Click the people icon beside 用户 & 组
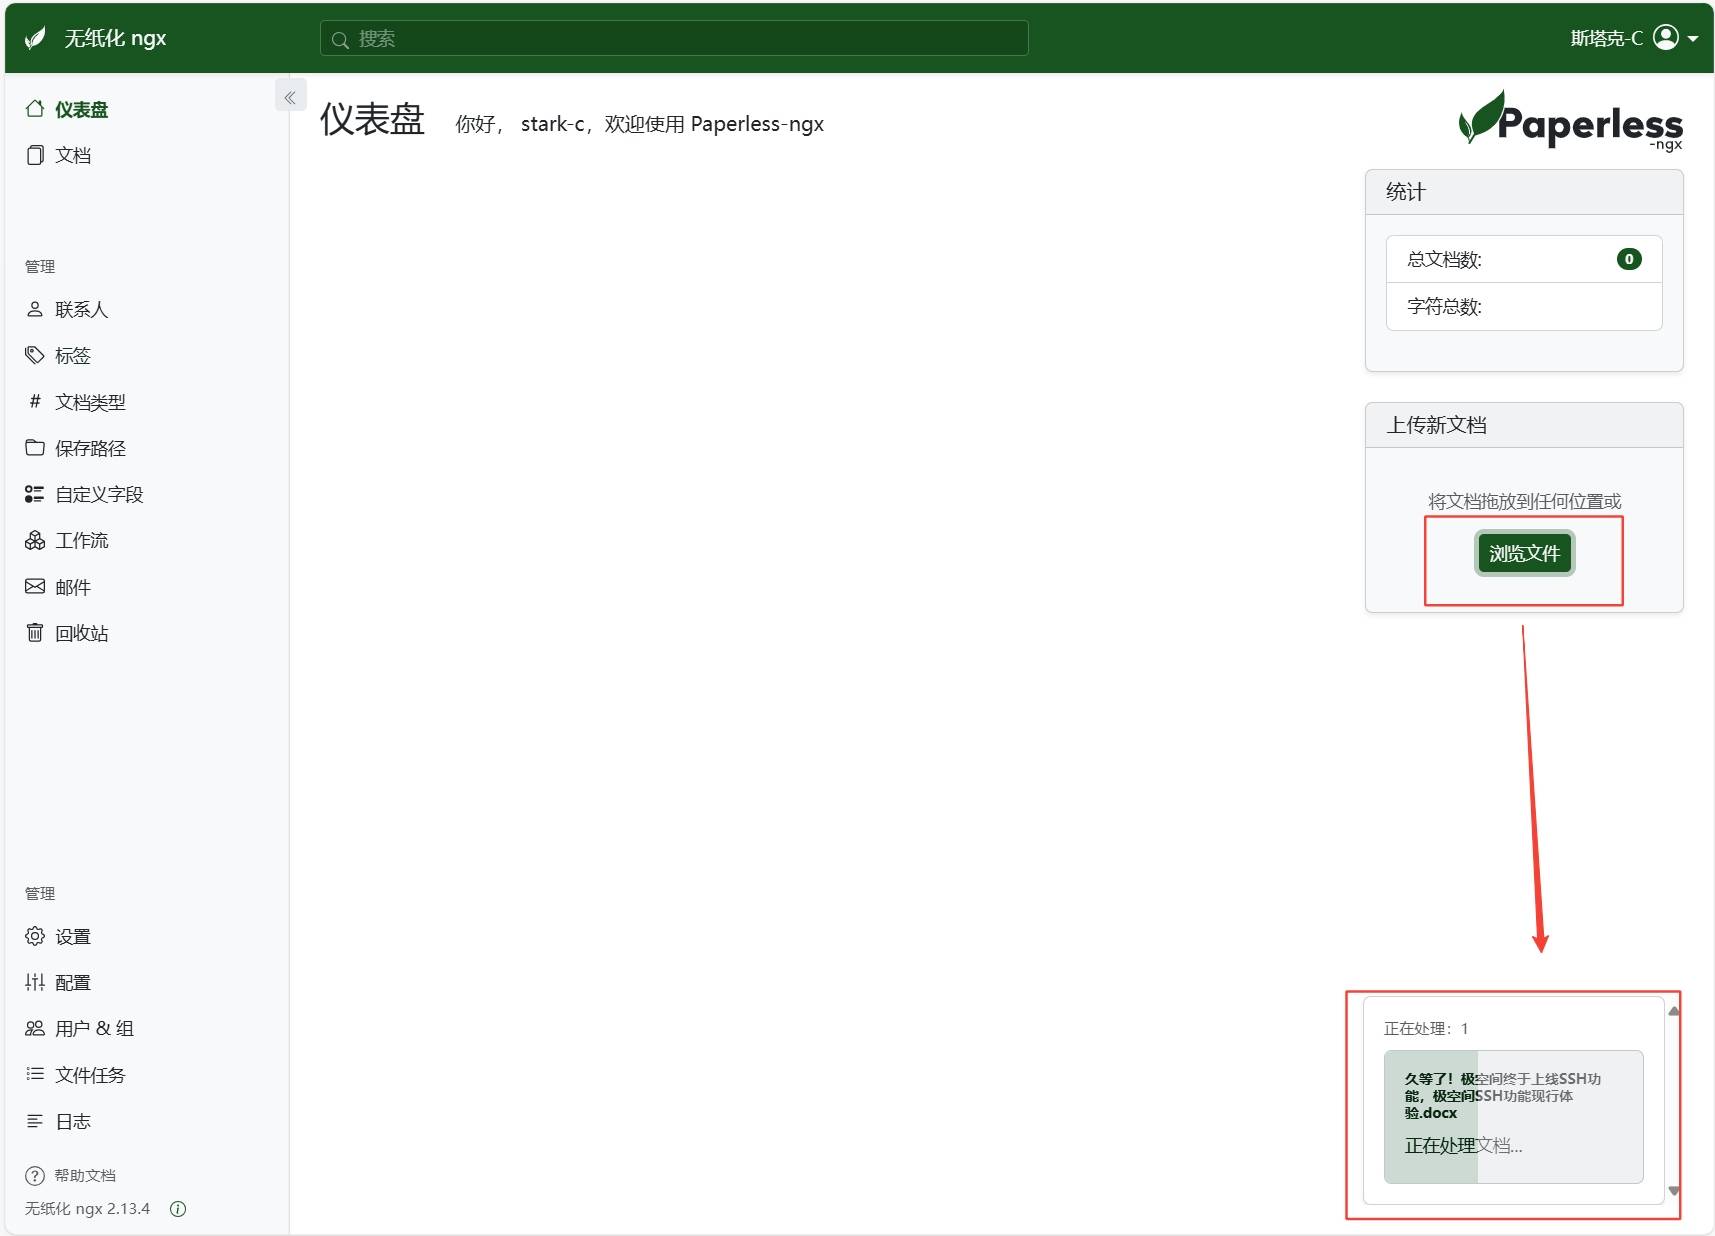Image resolution: width=1715 pixels, height=1236 pixels. (35, 1028)
